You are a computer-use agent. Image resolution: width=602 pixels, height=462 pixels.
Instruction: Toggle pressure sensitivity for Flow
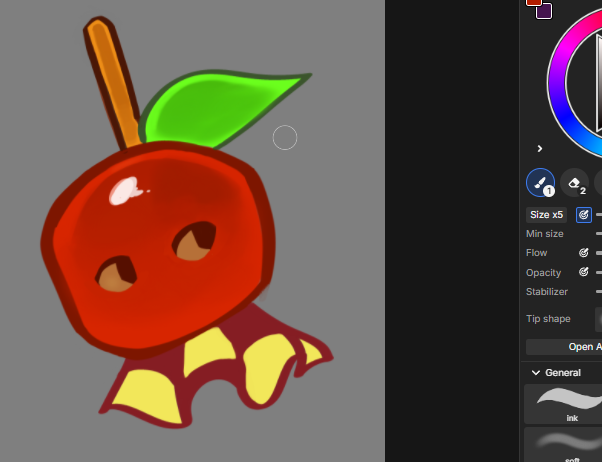[x=584, y=253]
